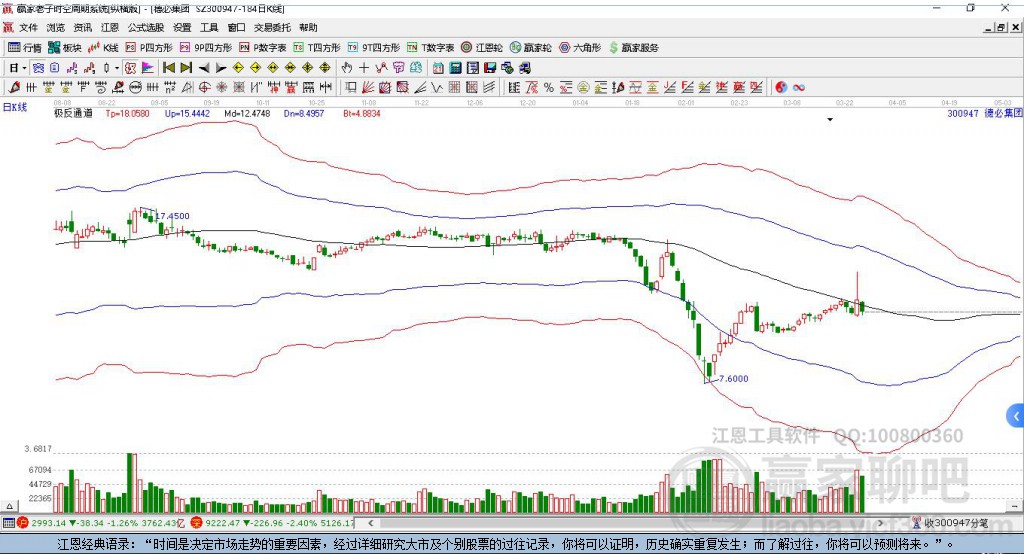Toggle the pressed chart-type icon beside 日
This screenshot has height=554, width=1024.
click(x=39, y=68)
